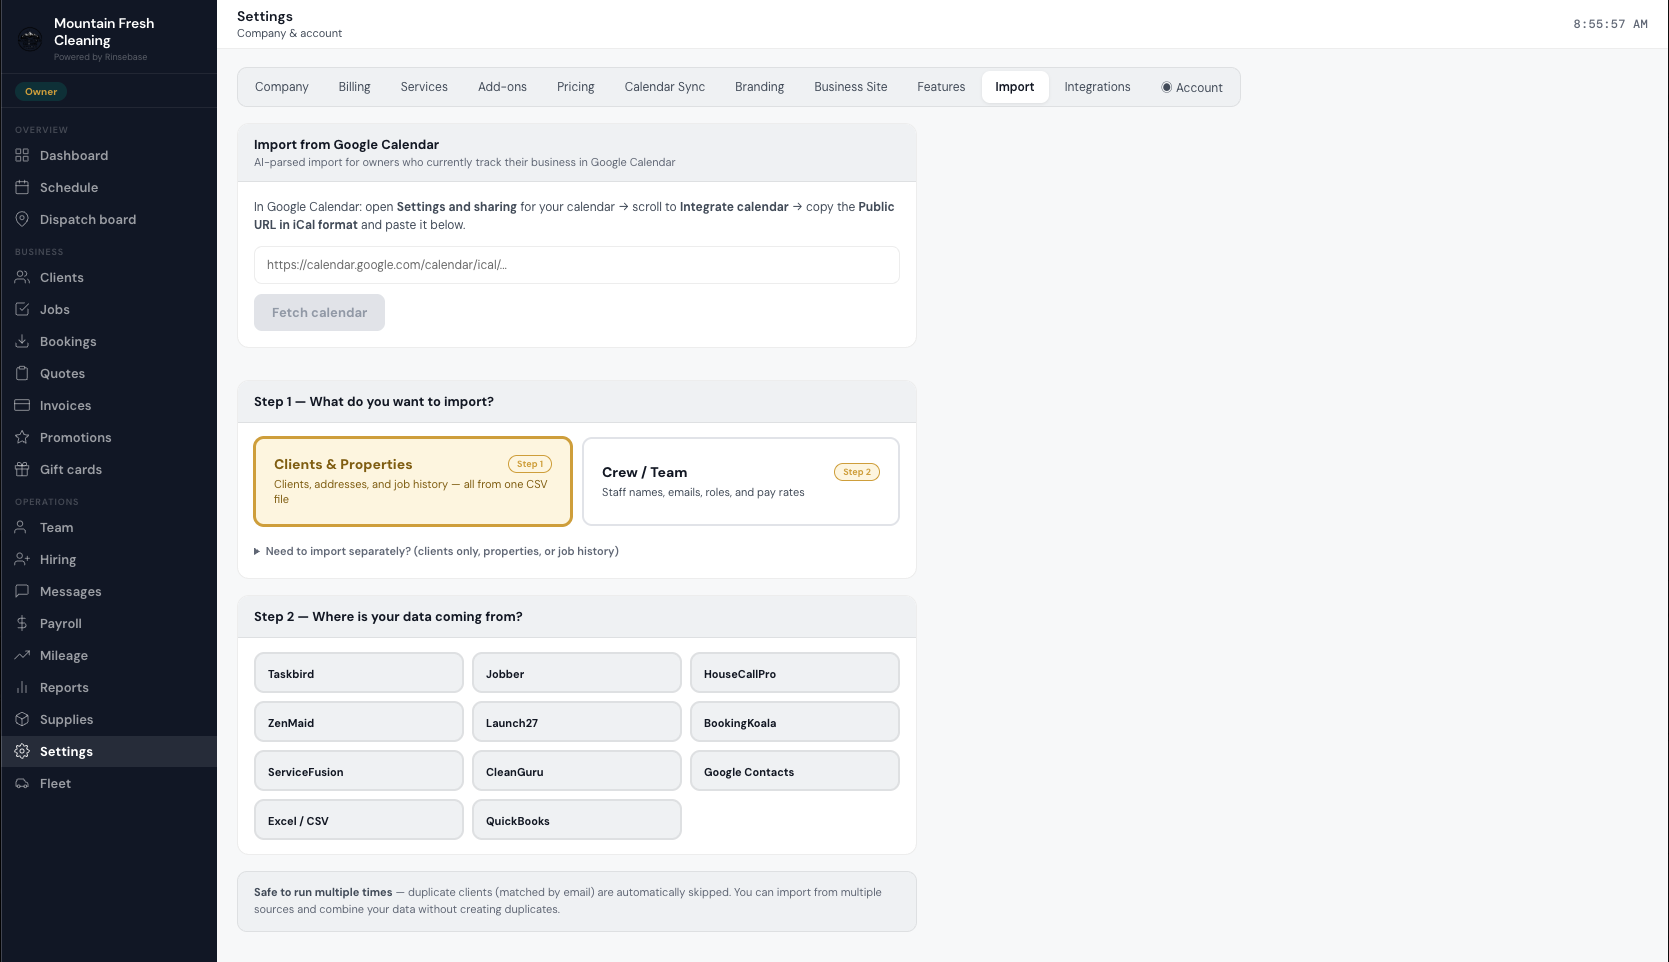Click the Clients people icon

coord(22,277)
